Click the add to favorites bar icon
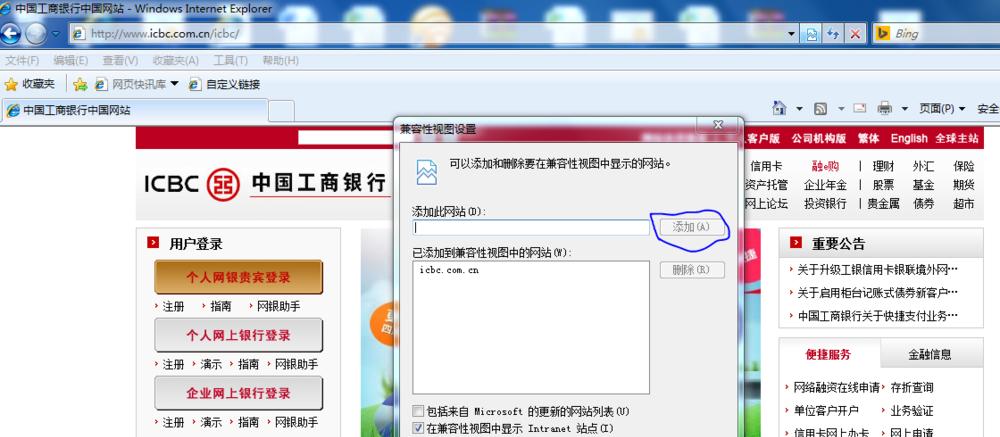This screenshot has width=1000, height=437. [80, 84]
